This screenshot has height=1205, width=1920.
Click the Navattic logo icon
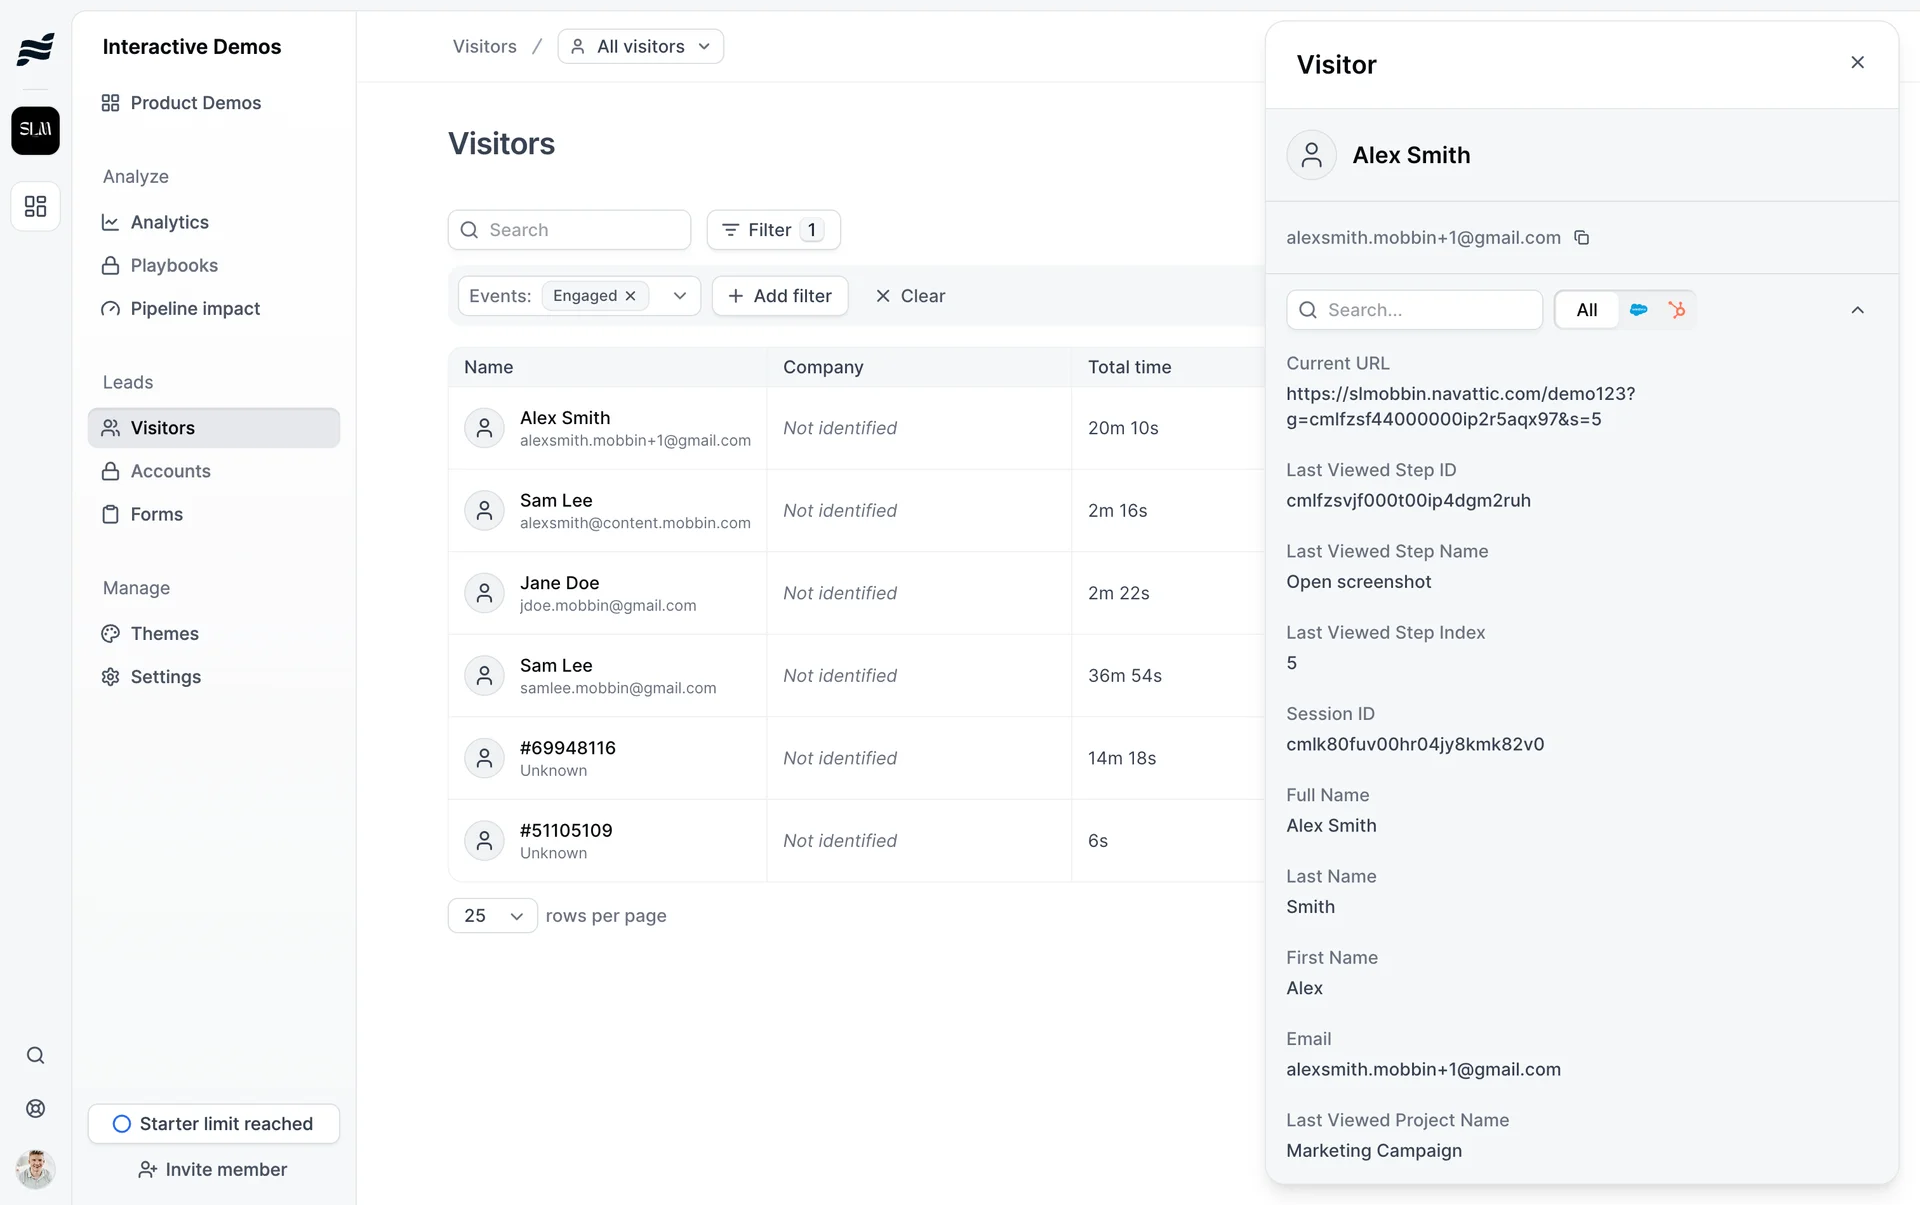coord(35,48)
